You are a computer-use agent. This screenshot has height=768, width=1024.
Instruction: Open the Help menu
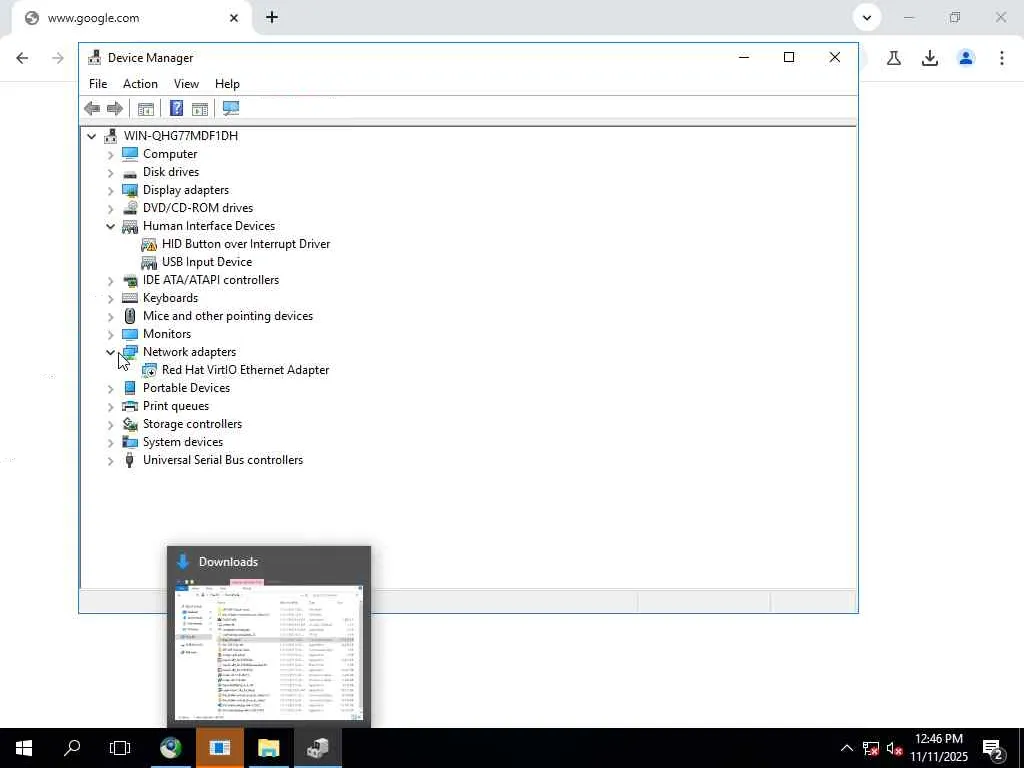[x=227, y=84]
